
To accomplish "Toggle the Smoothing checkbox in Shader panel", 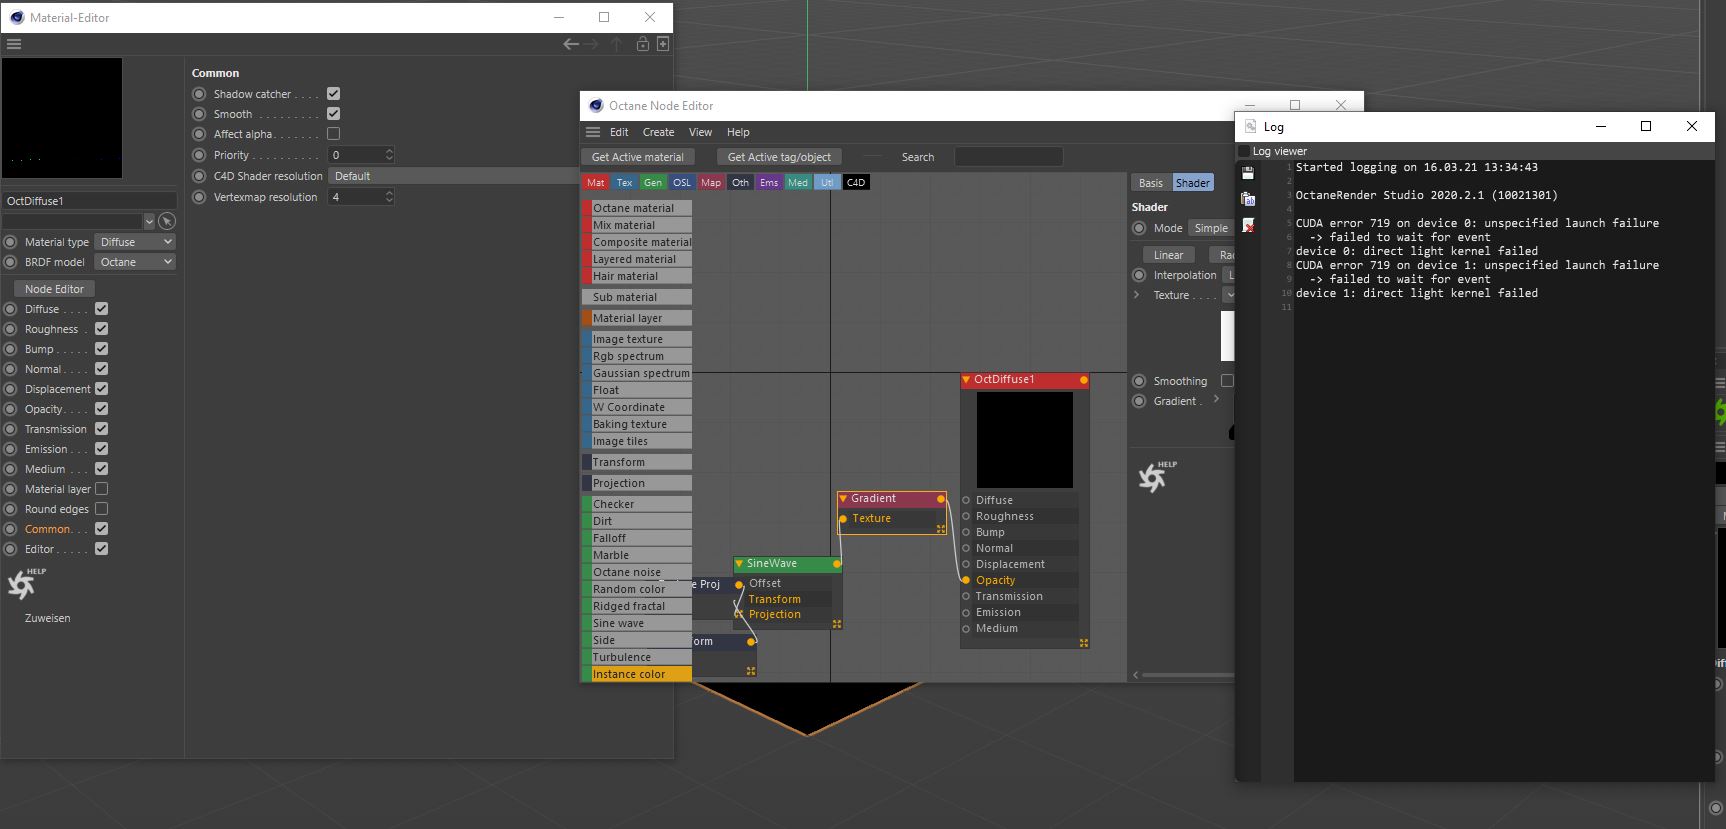I will (x=1227, y=381).
